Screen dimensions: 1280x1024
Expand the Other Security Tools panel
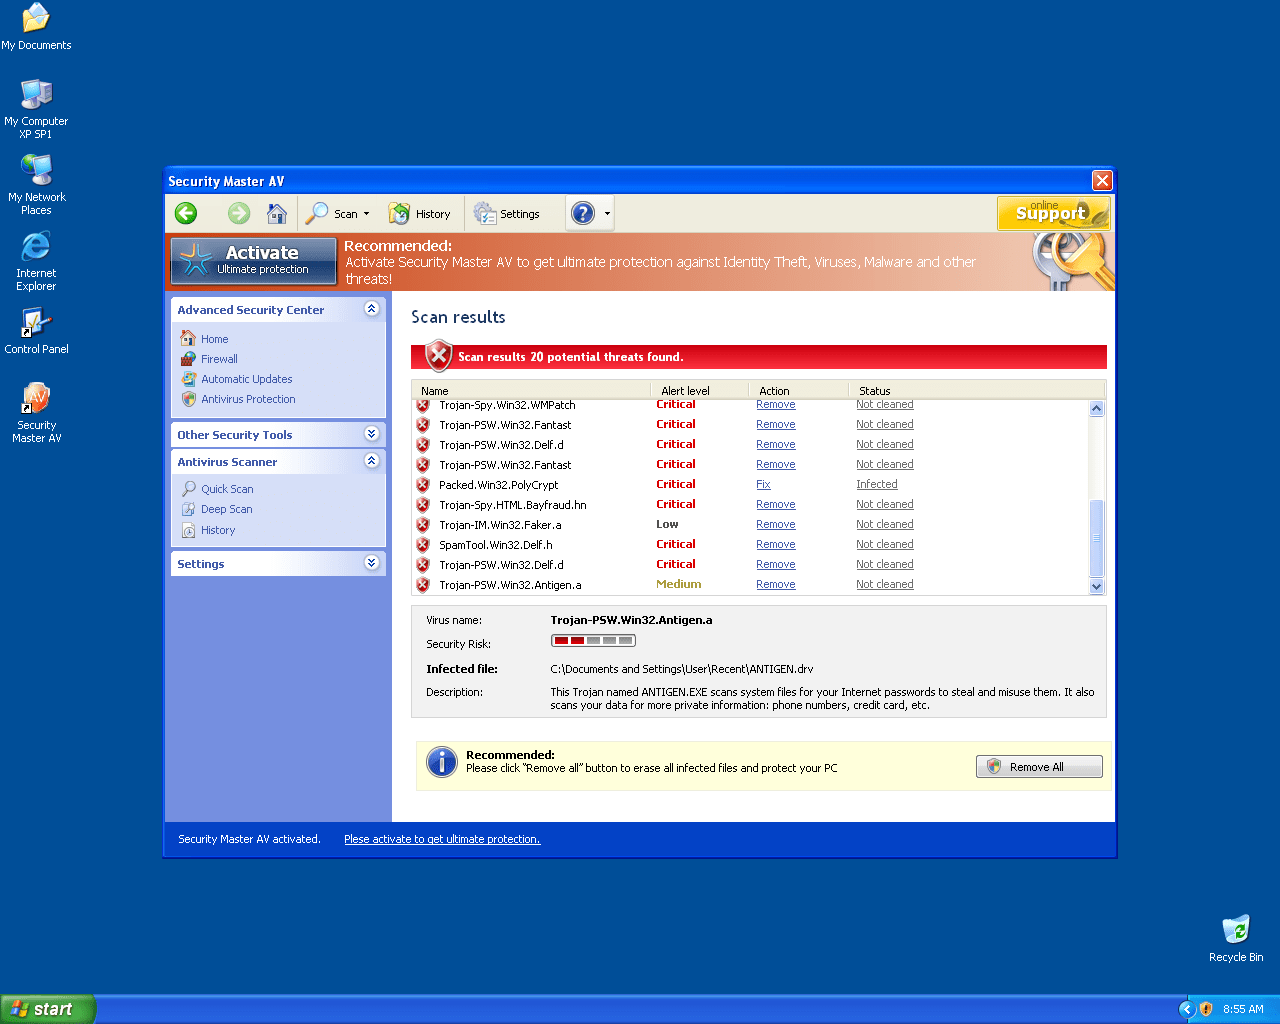point(372,434)
